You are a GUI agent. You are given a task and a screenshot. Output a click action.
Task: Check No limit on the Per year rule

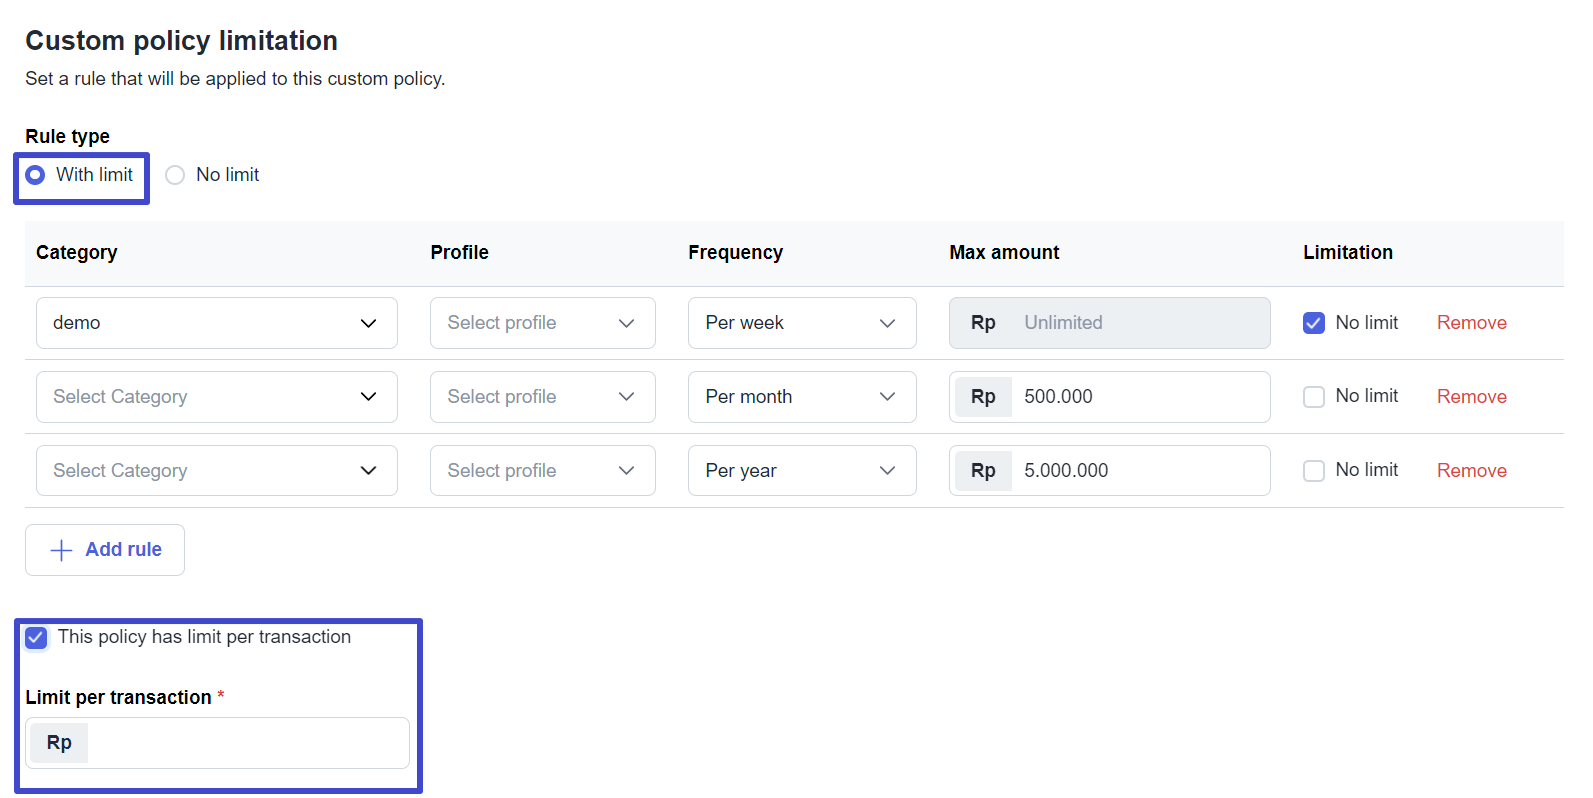1314,471
